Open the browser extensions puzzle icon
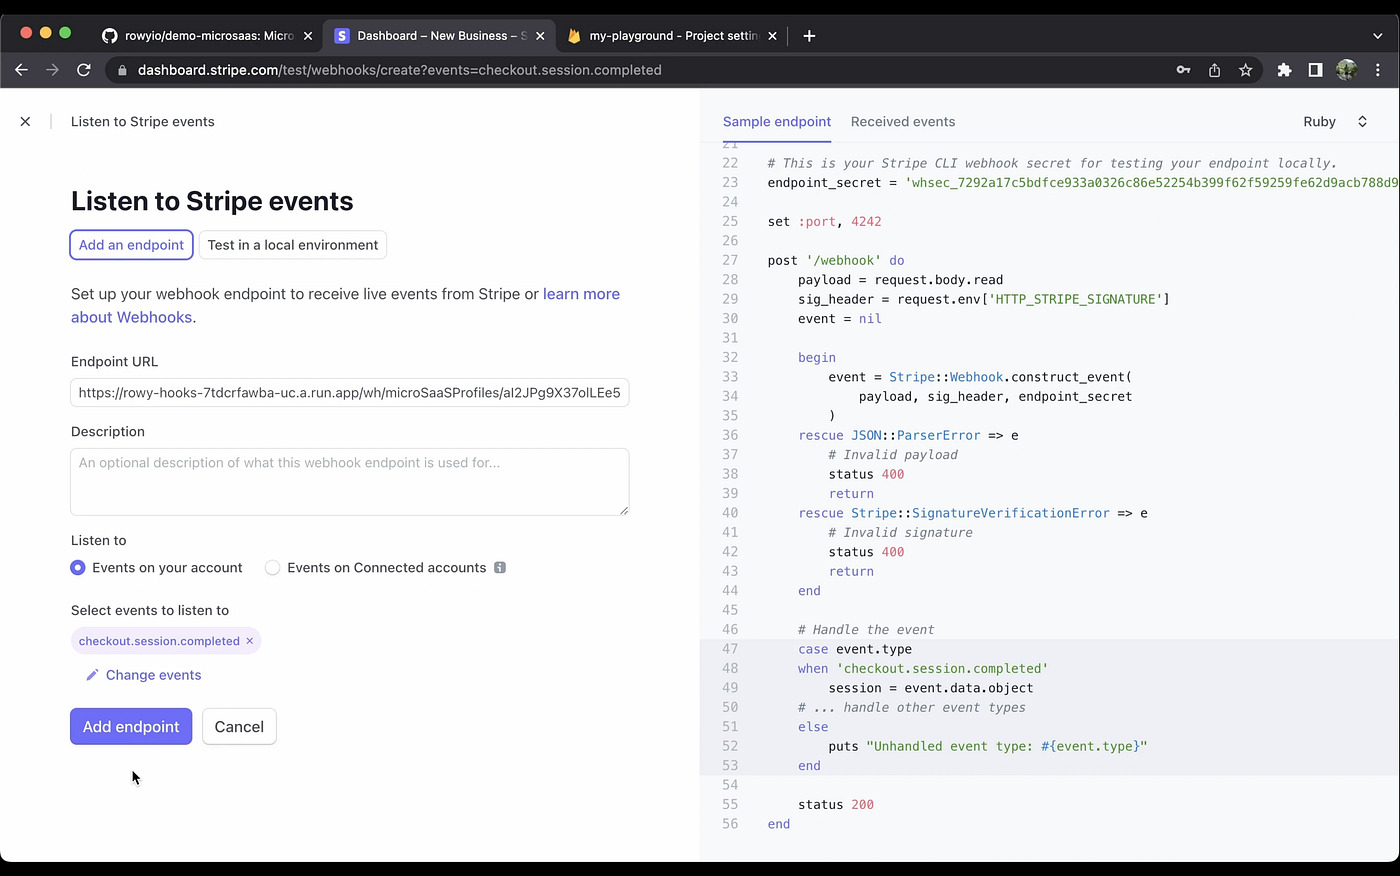Screen dimensions: 1400x876 1285,70
